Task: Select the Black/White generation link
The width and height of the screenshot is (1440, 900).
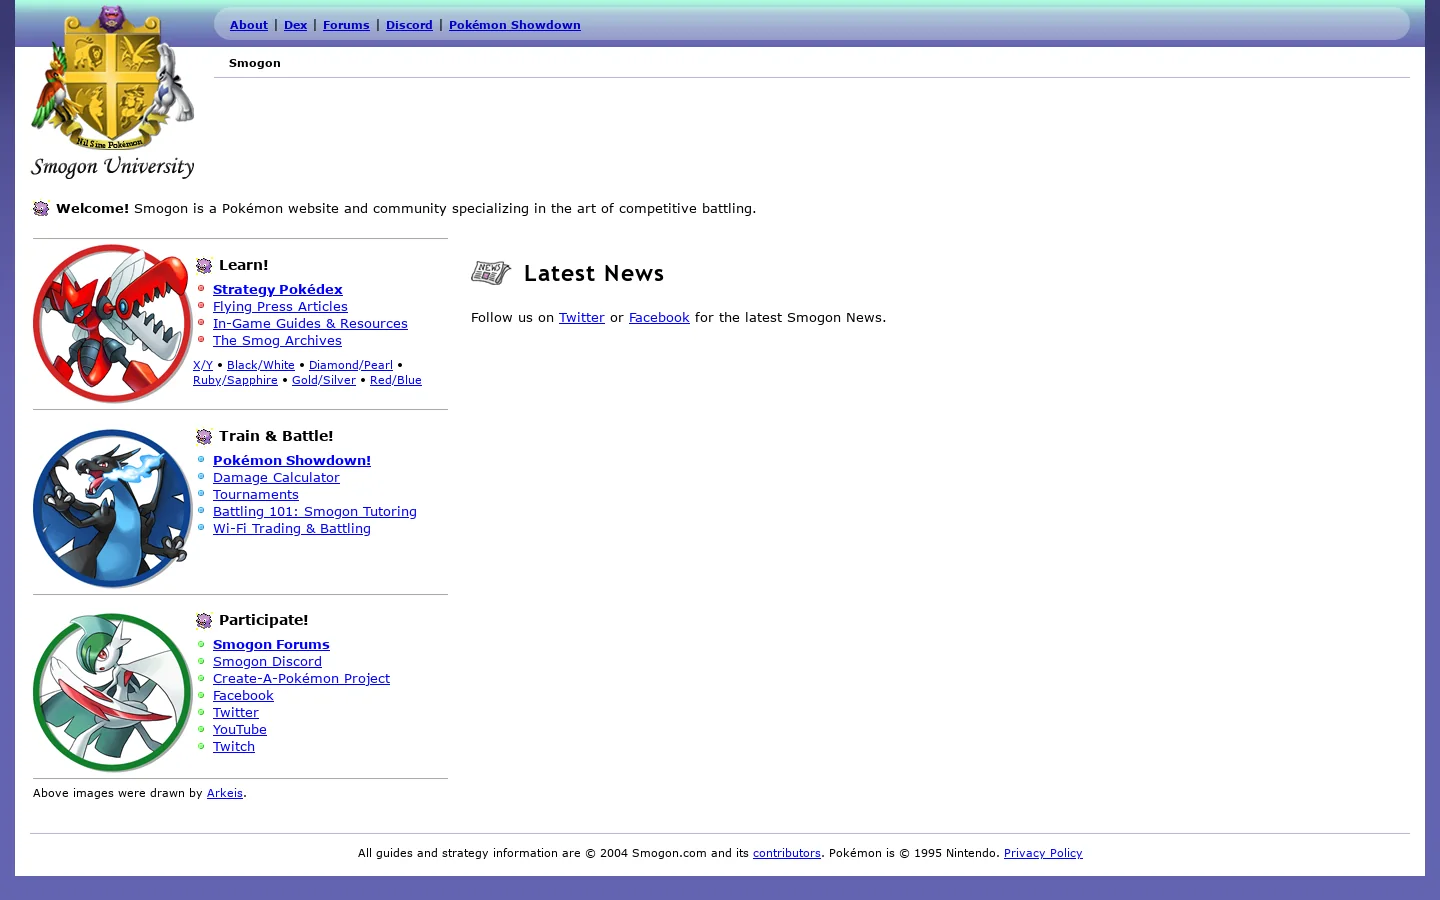Action: 261,365
